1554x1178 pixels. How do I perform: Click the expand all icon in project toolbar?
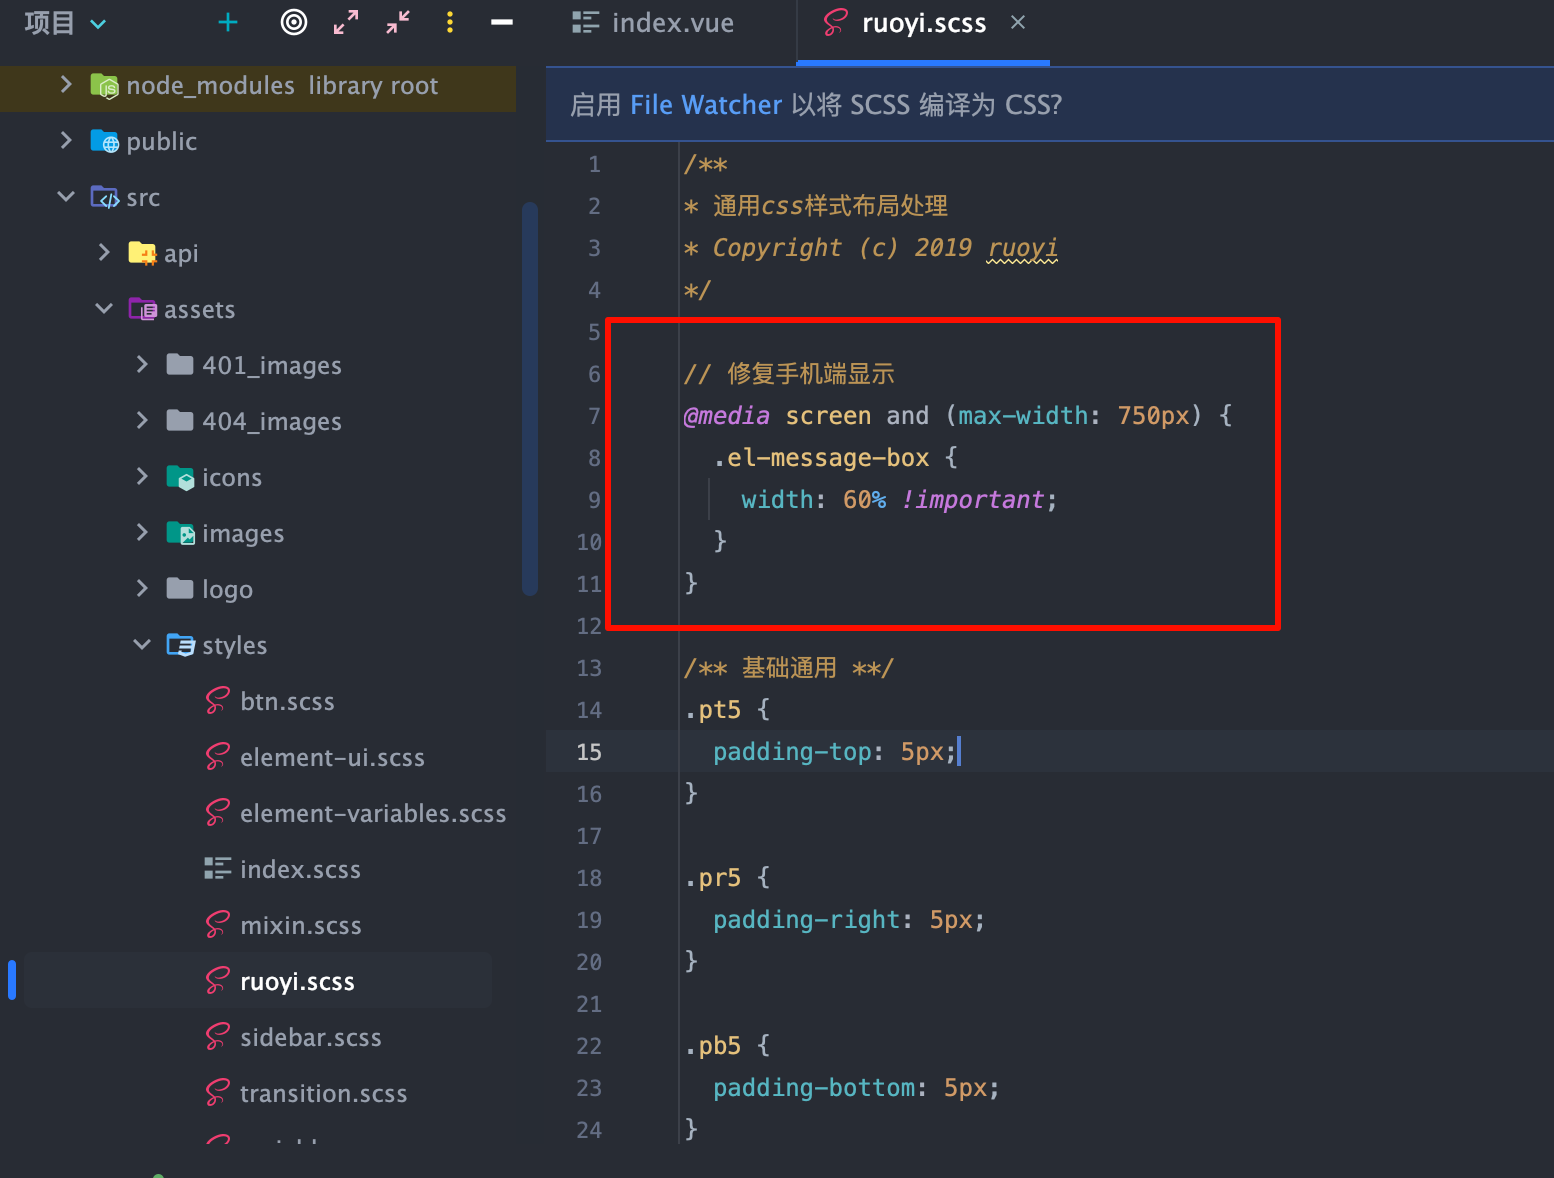click(346, 23)
